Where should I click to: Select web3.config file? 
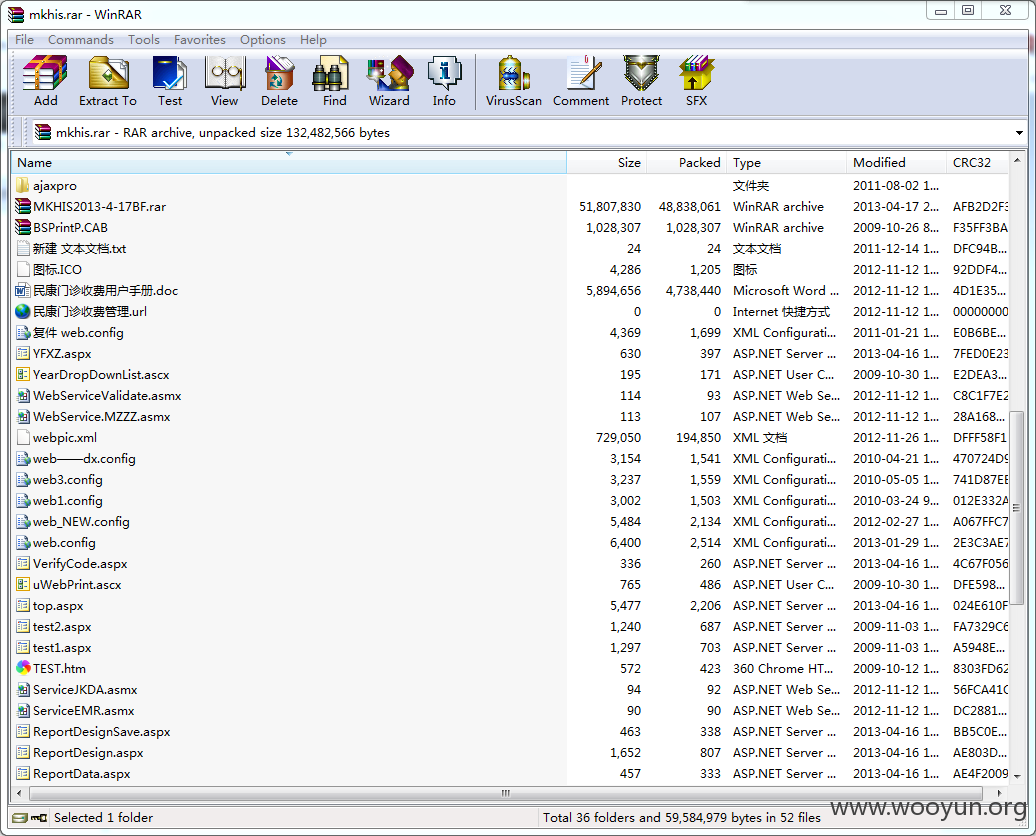coord(67,480)
